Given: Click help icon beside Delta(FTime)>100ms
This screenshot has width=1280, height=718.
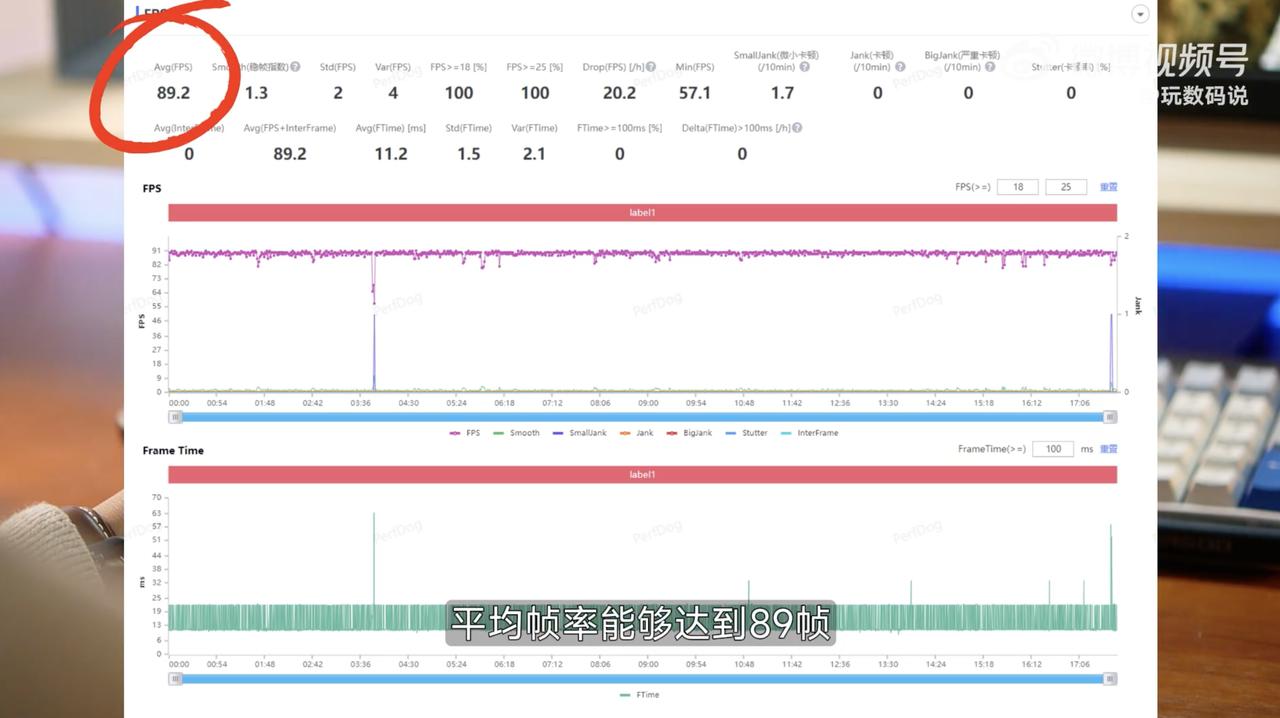Looking at the screenshot, I should pyautogui.click(x=797, y=128).
